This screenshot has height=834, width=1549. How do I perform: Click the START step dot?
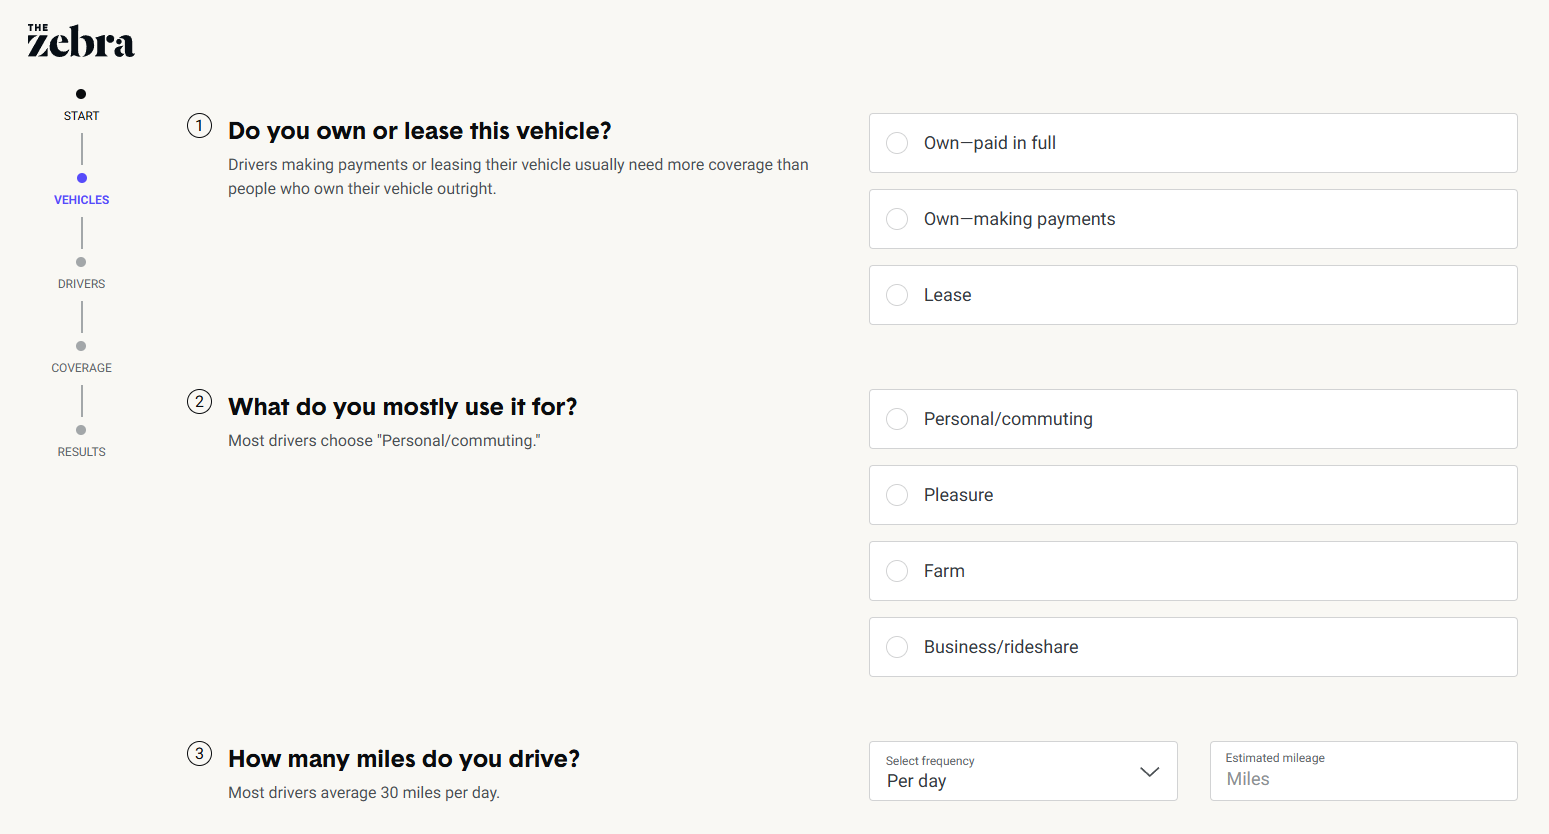81,94
